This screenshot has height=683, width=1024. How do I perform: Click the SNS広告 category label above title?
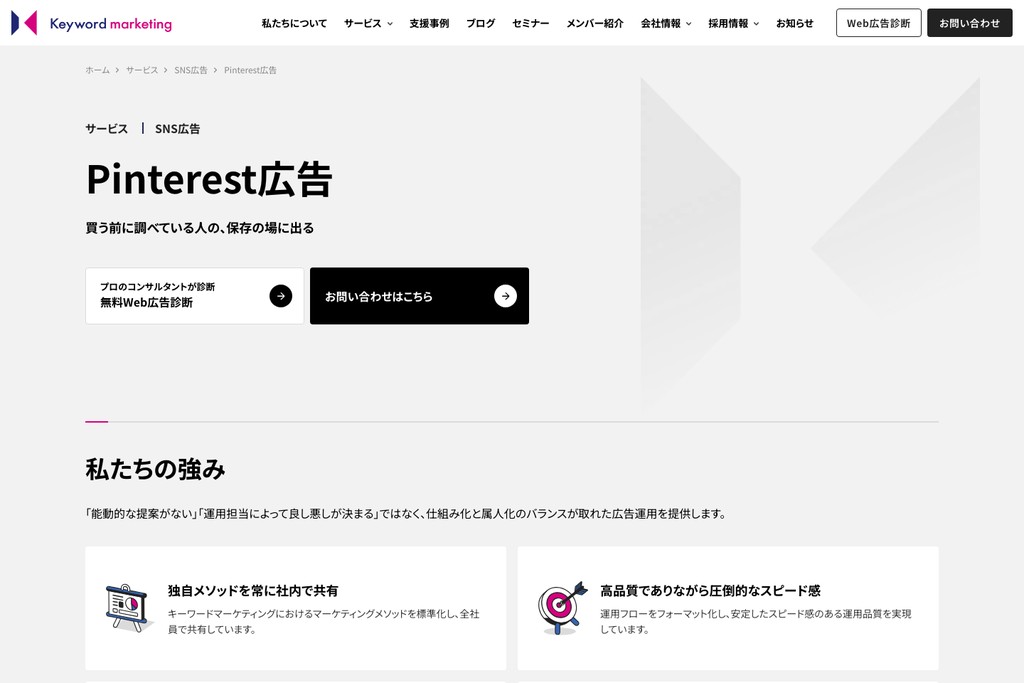point(177,129)
